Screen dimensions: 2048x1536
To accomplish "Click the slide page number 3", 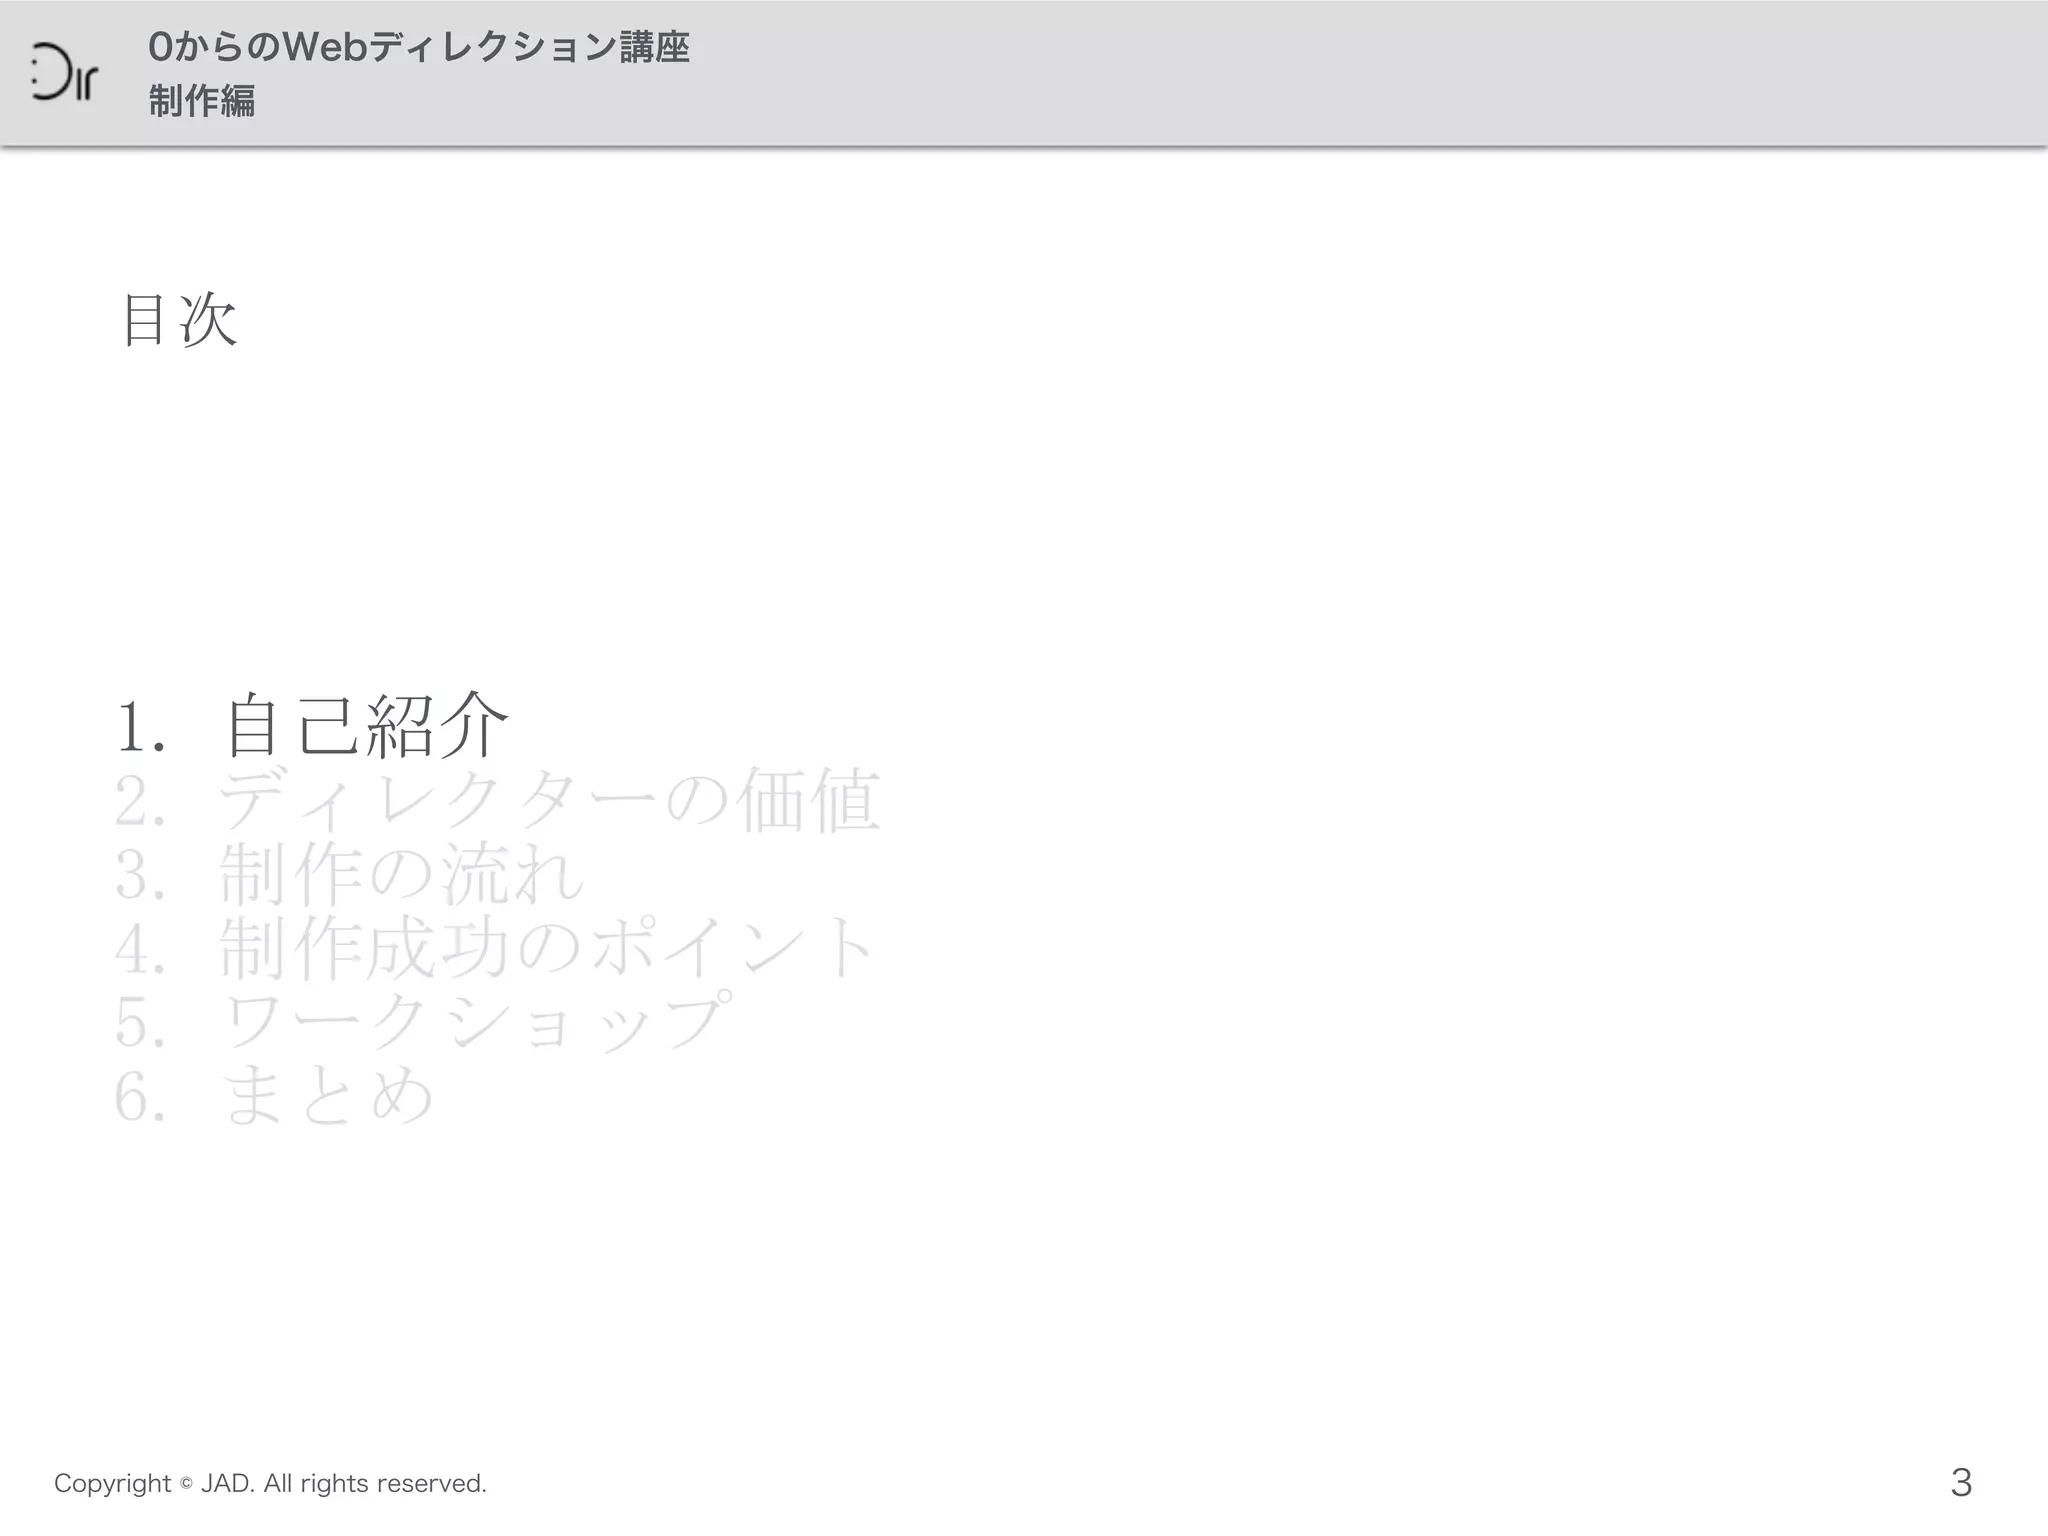I will click(x=1961, y=1482).
